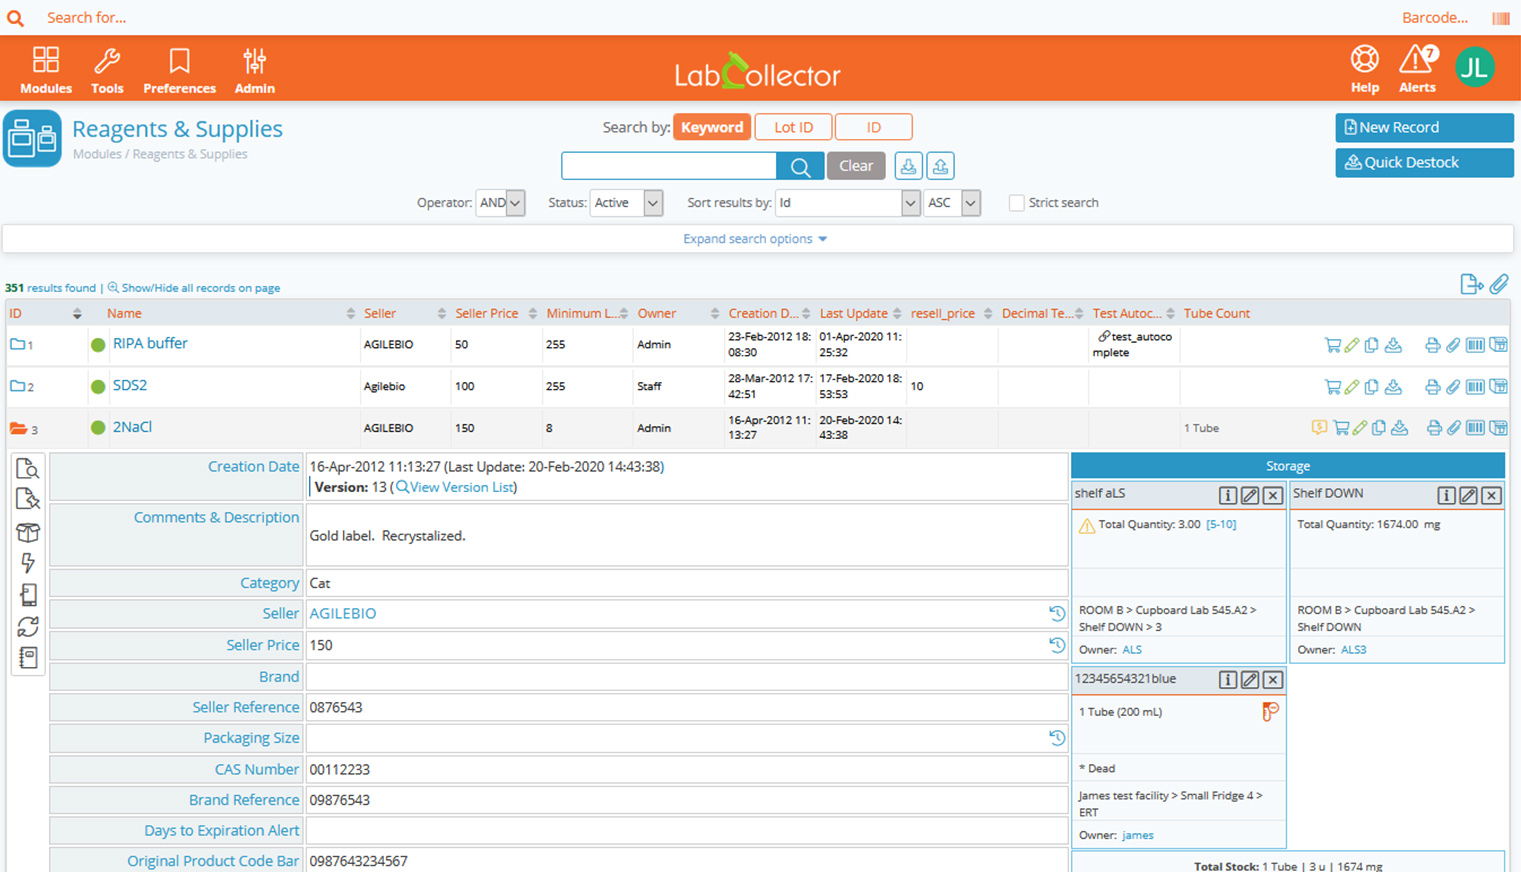Sort by the Last Update column arrows
This screenshot has height=872, width=1521.
[897, 314]
